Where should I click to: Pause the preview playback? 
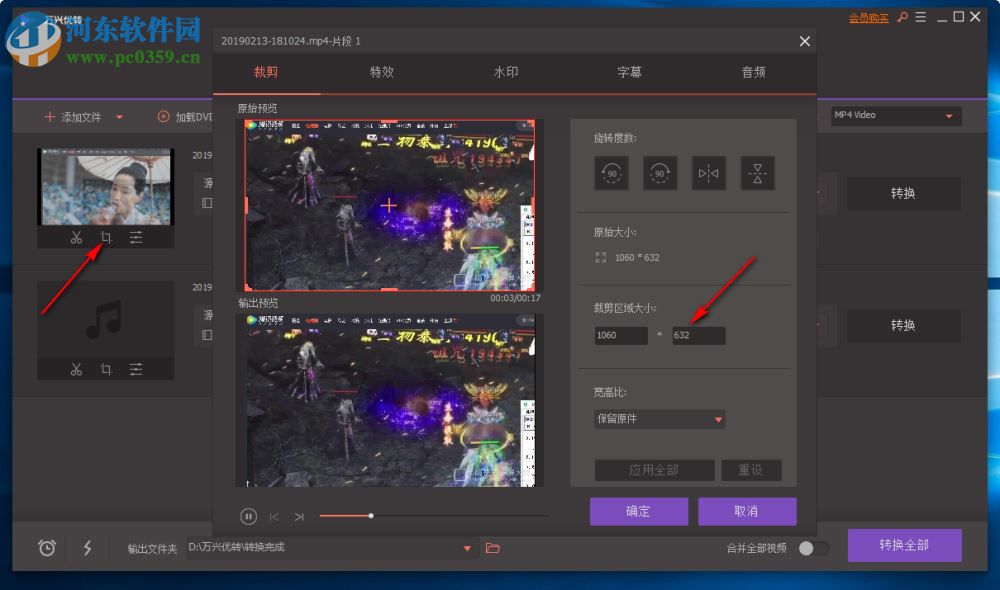[x=247, y=516]
